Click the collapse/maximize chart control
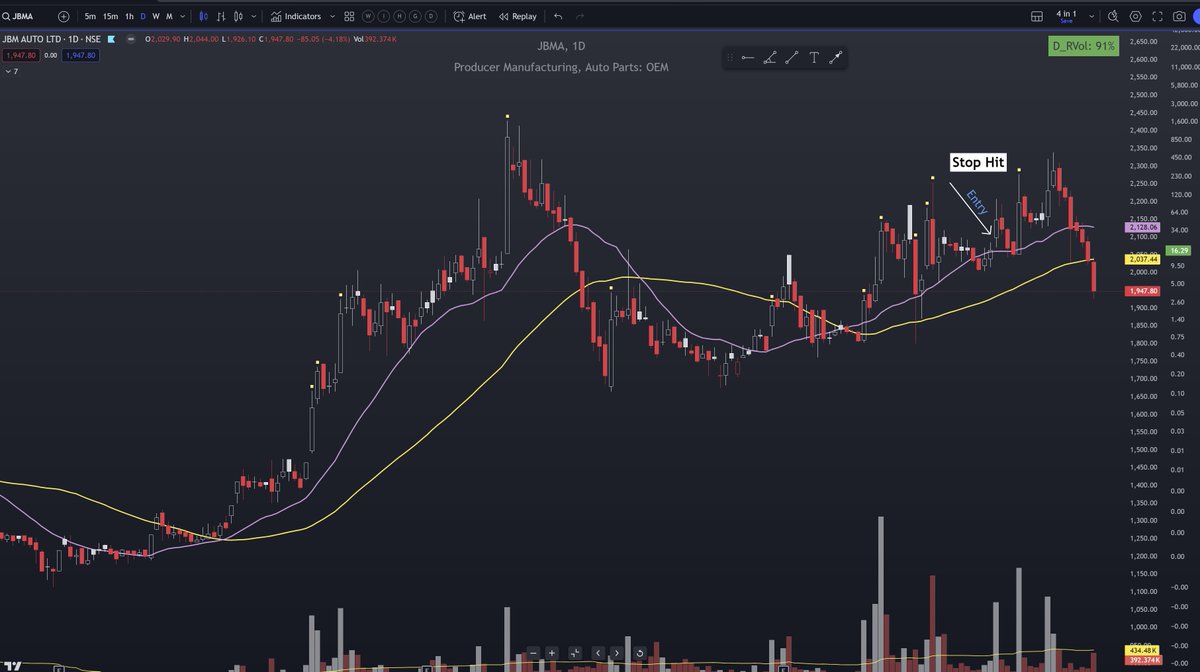1200x672 pixels. pyautogui.click(x=574, y=652)
